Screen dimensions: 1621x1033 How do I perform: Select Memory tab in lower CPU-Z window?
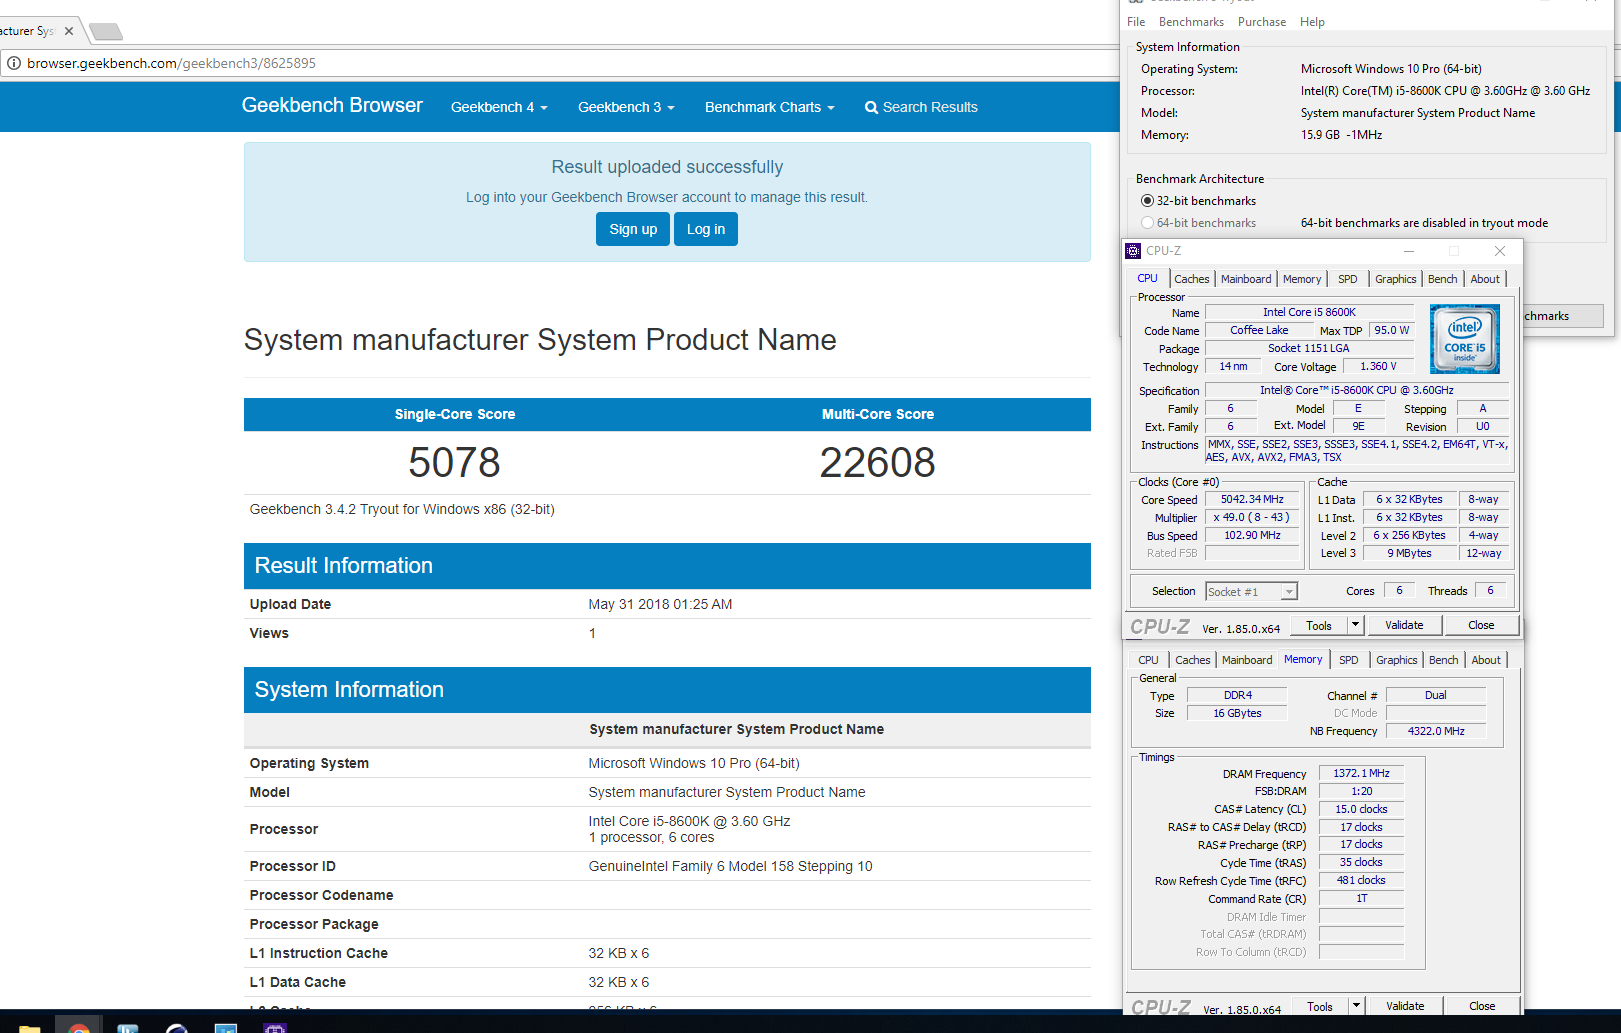click(1303, 660)
